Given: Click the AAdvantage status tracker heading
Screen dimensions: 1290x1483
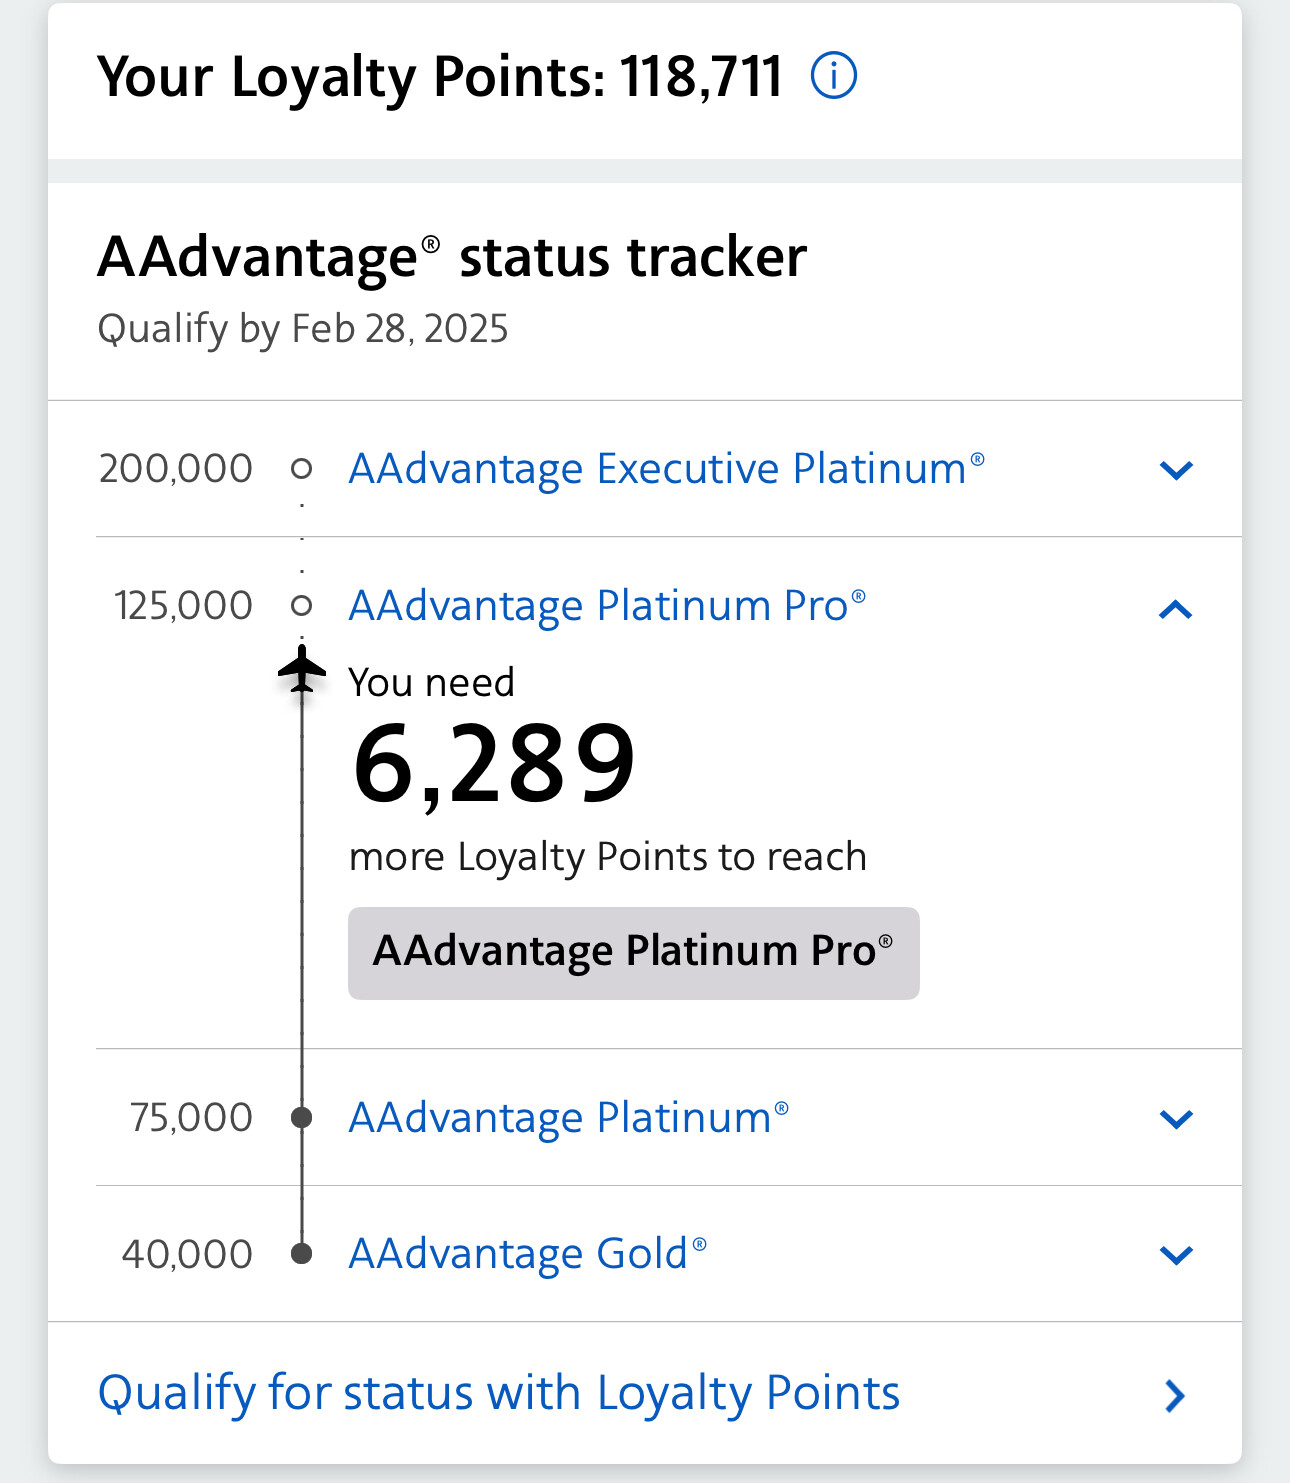Looking at the screenshot, I should pyautogui.click(x=452, y=257).
